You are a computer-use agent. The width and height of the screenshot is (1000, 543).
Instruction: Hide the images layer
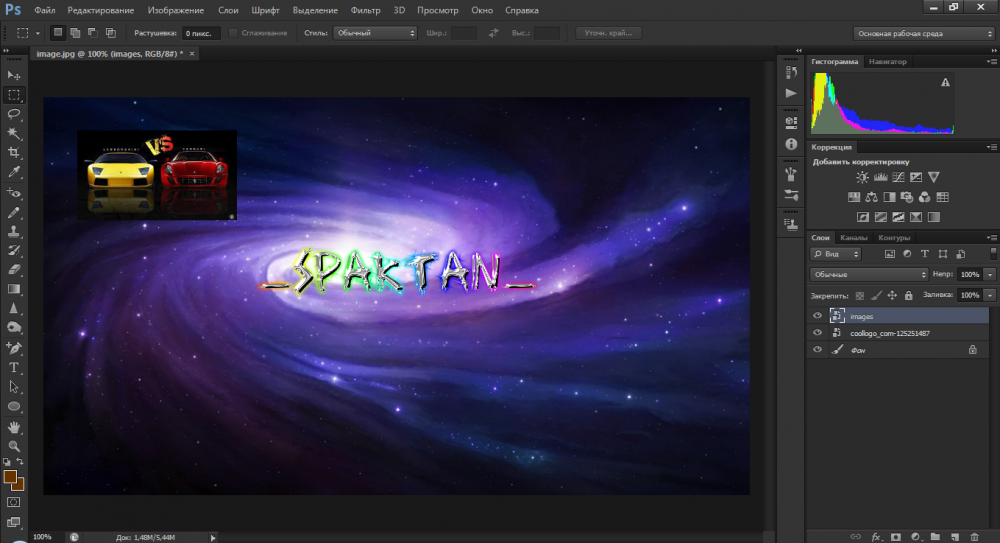pyautogui.click(x=817, y=316)
